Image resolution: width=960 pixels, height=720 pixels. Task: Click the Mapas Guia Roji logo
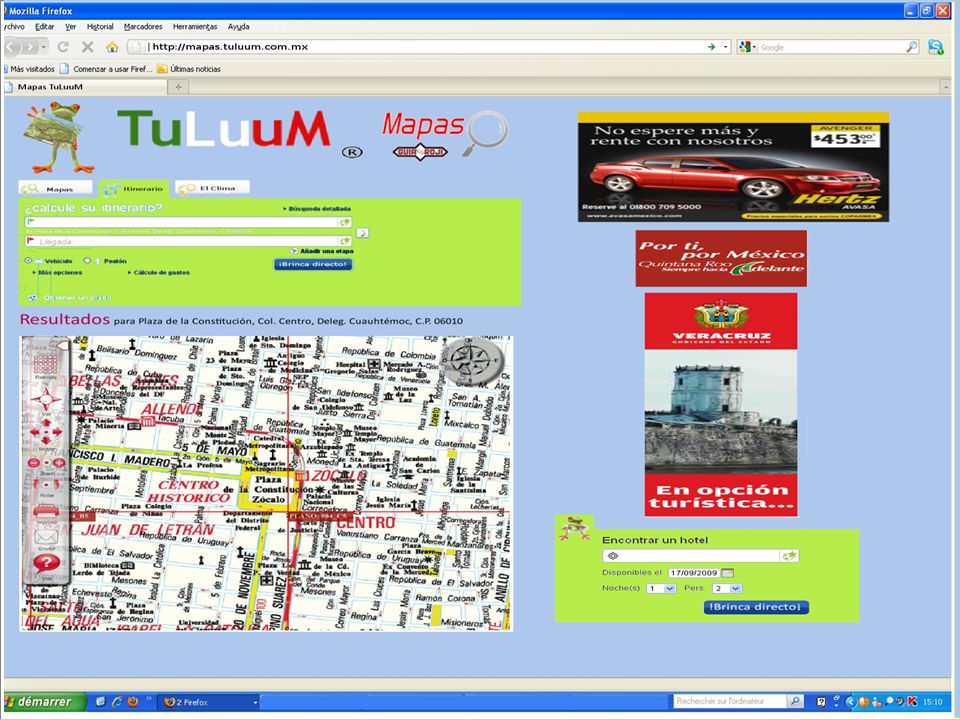[445, 135]
